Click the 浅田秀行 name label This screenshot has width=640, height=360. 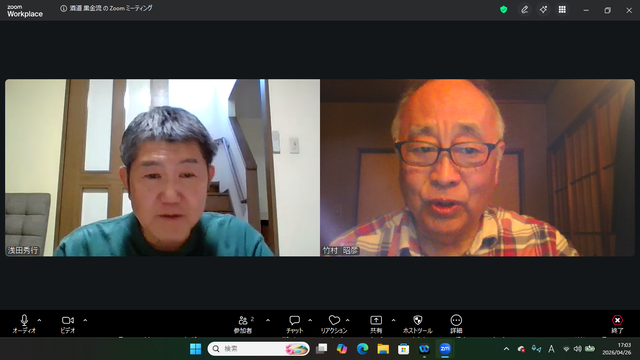click(23, 250)
